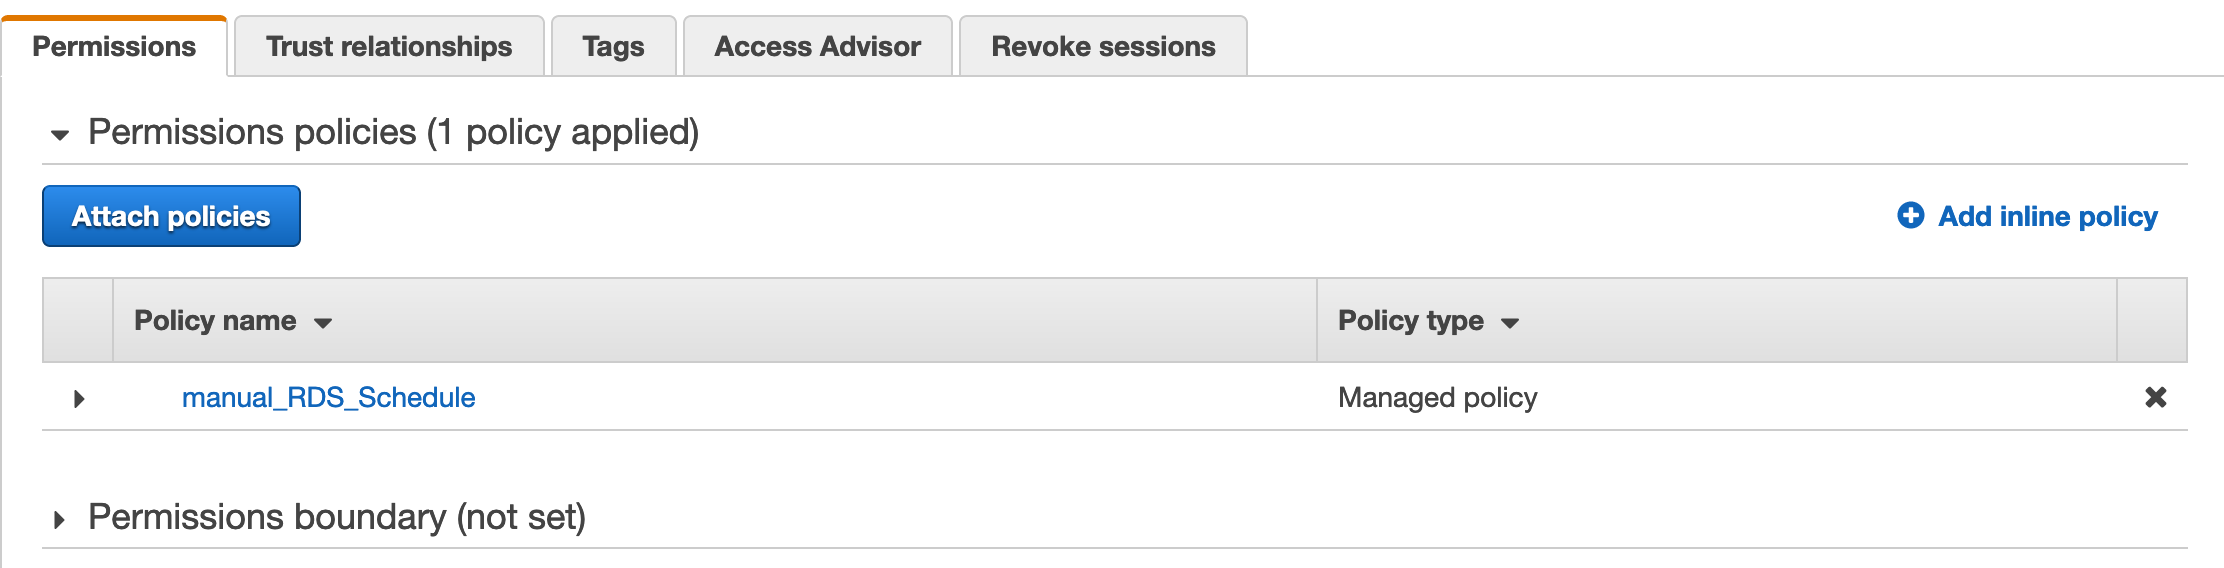Select the Permissions tab

point(114,47)
